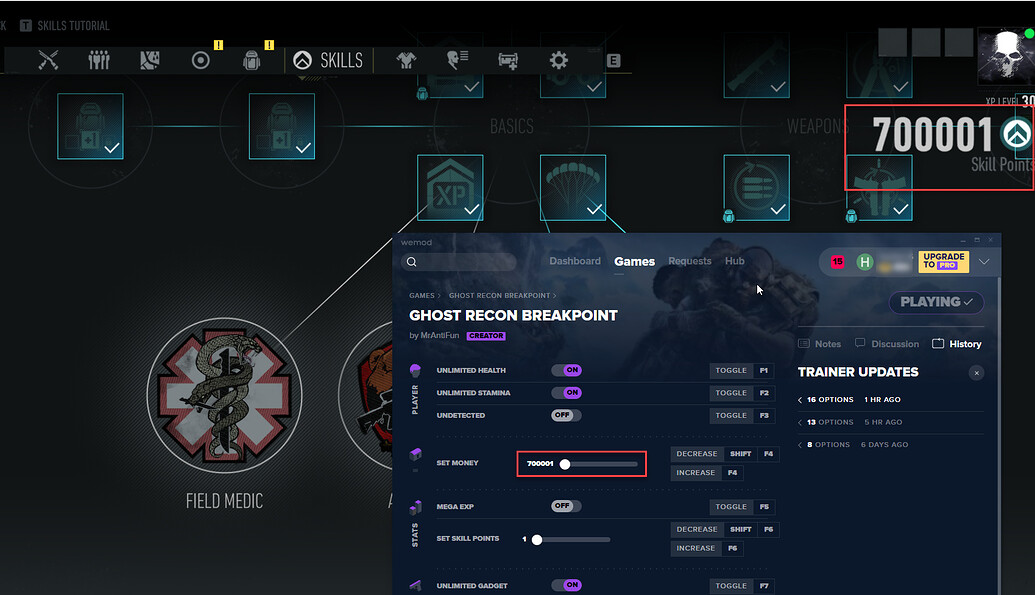Click the objectives target icon

tap(200, 60)
